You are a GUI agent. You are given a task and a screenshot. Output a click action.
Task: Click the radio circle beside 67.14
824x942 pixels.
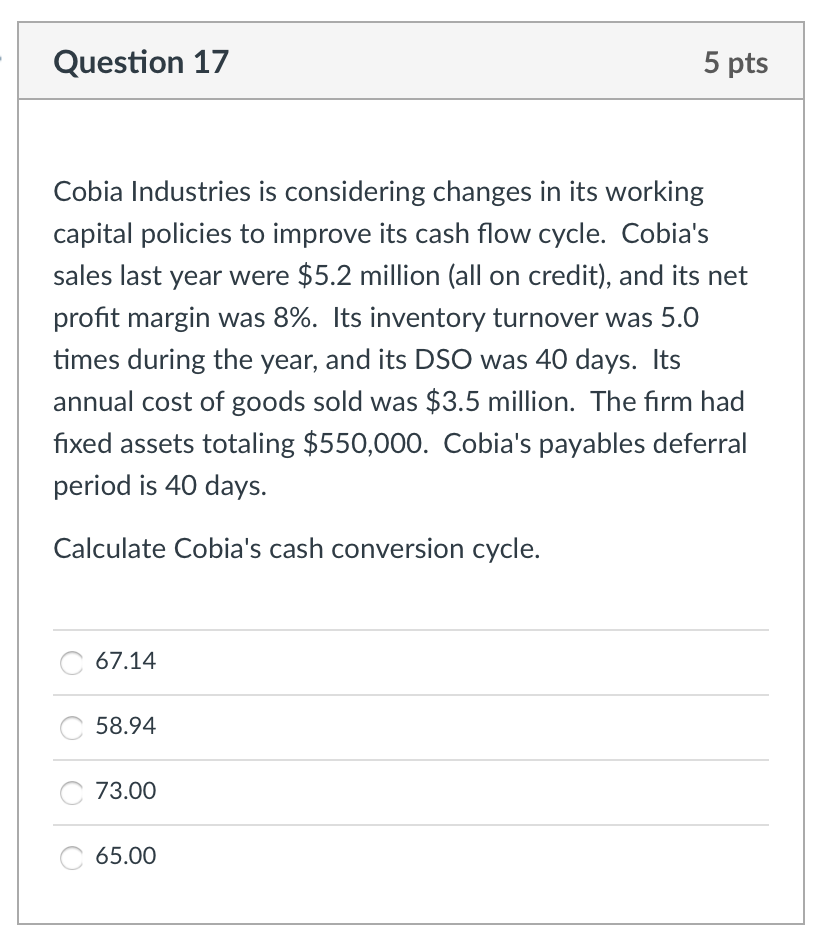tap(70, 662)
